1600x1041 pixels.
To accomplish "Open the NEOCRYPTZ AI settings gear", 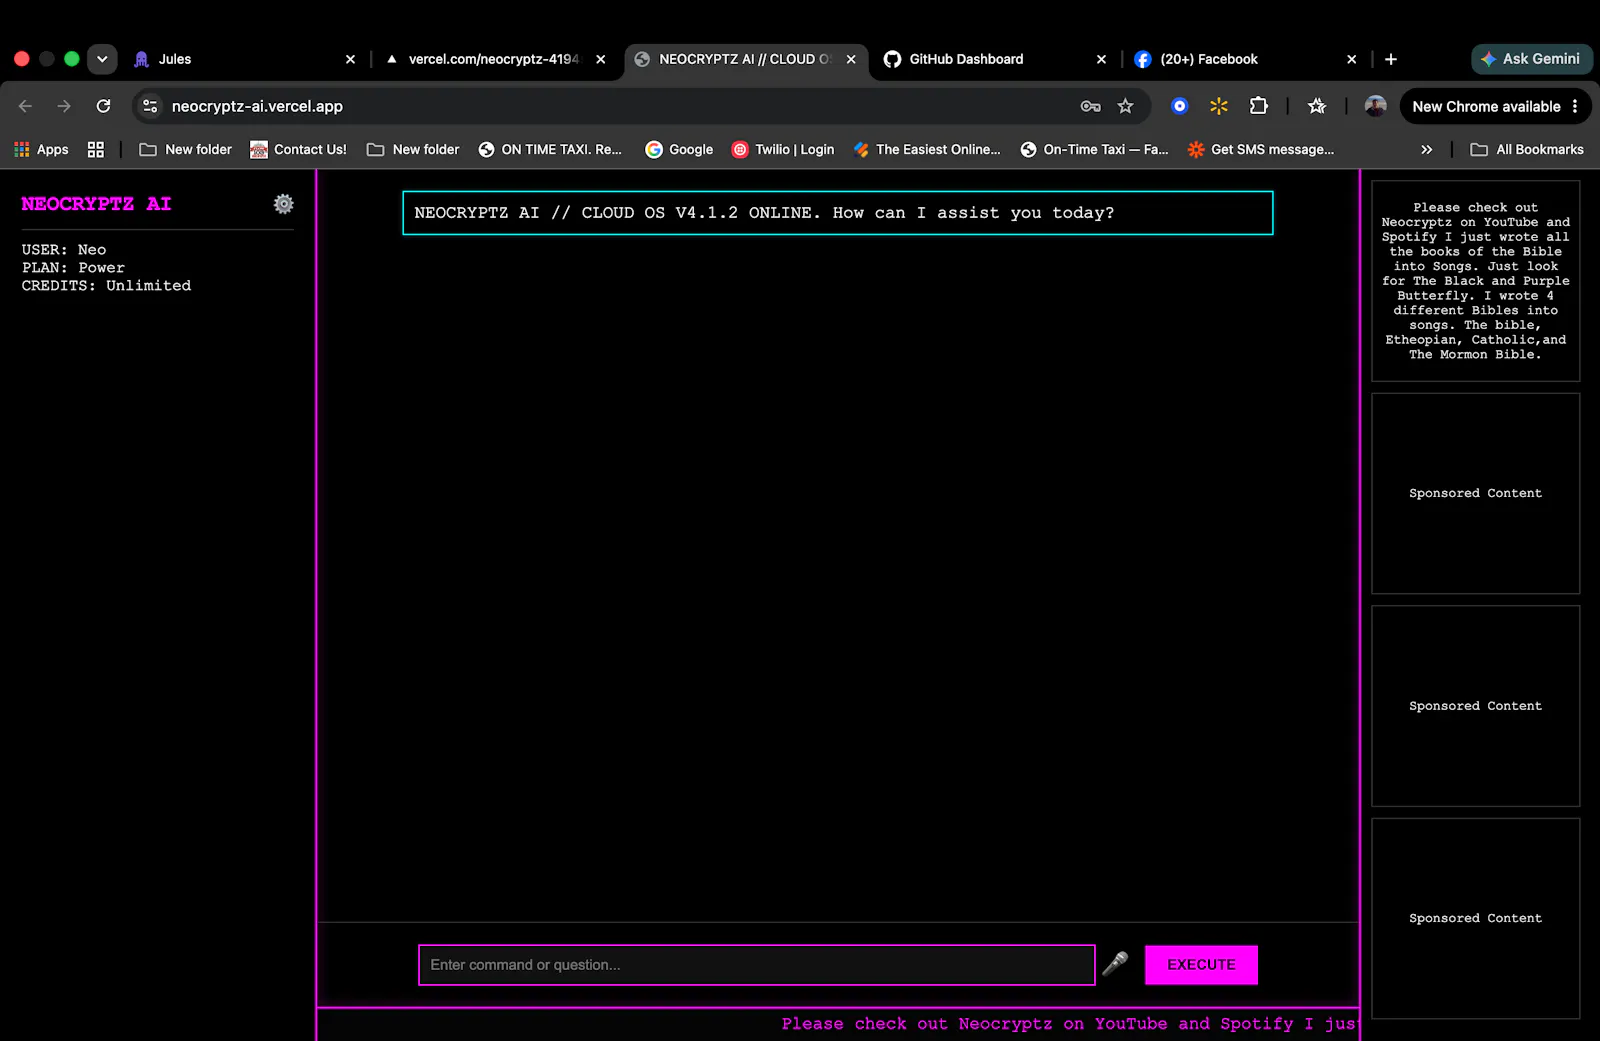I will click(x=284, y=204).
